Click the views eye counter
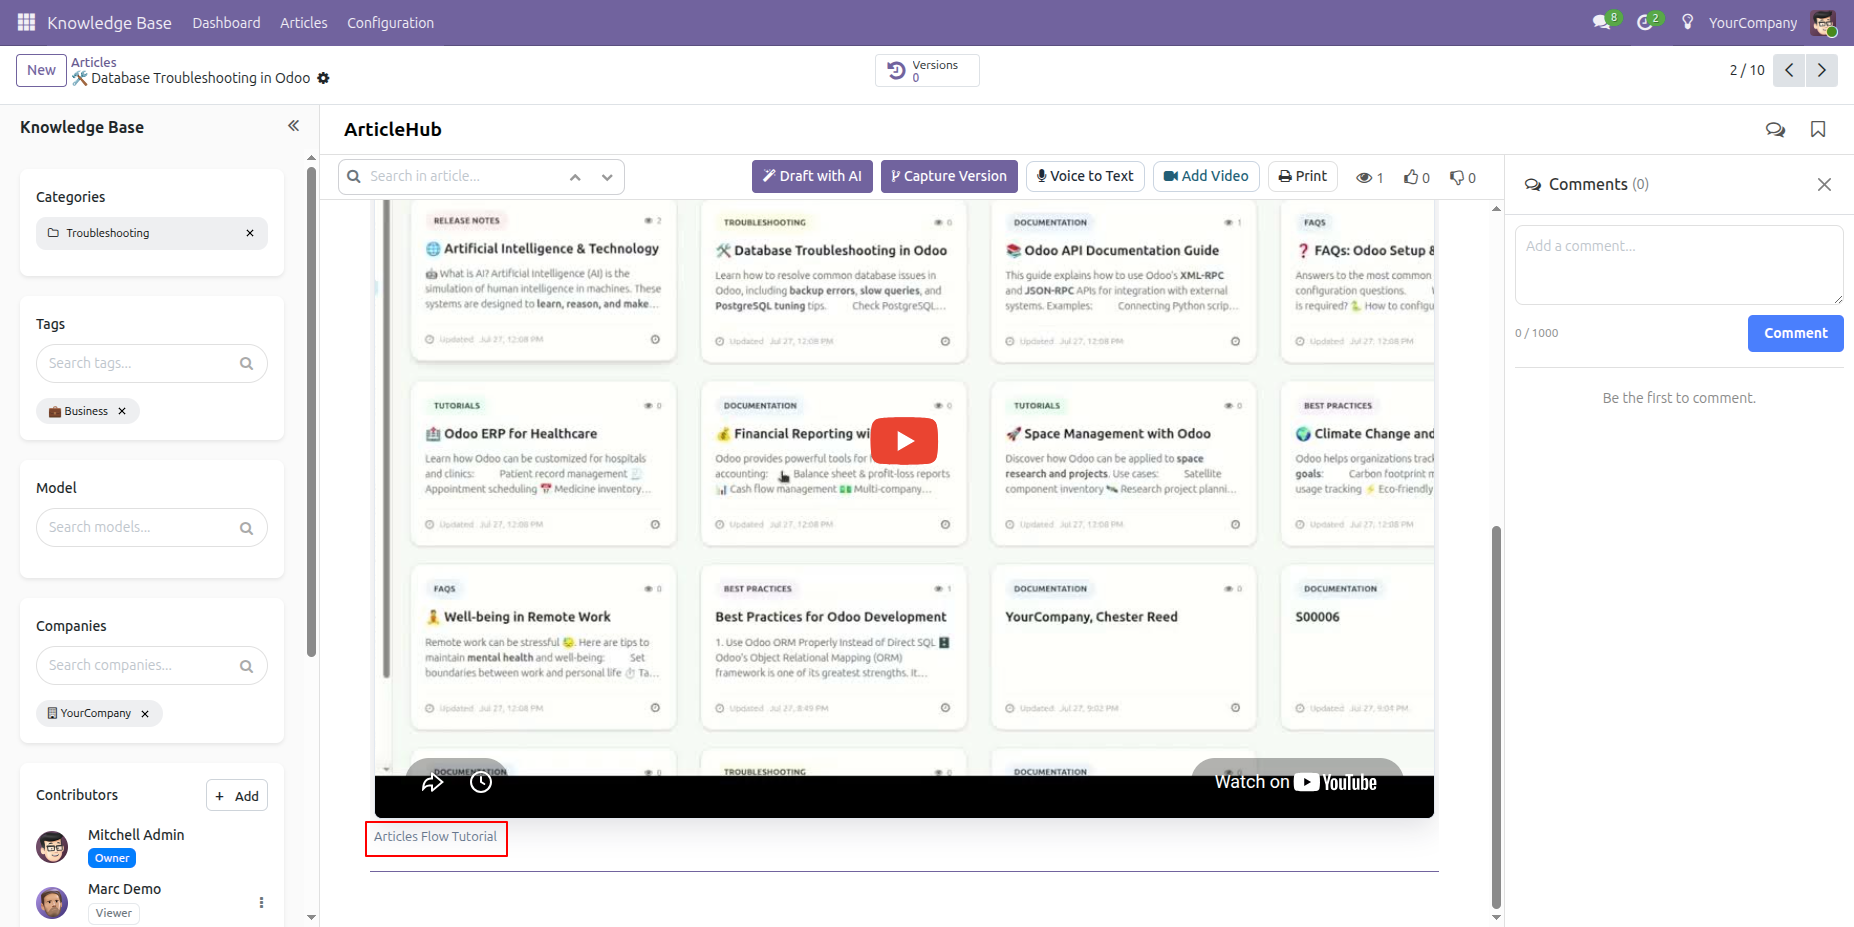 coord(1370,177)
